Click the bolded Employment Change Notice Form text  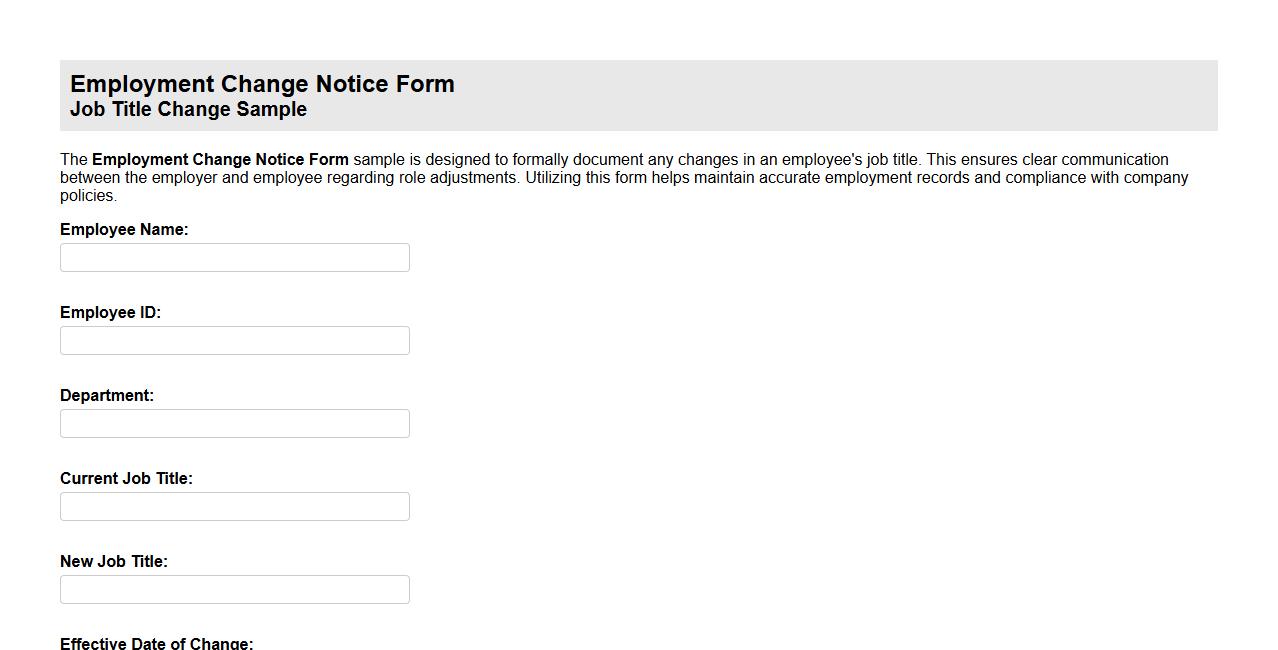220,159
